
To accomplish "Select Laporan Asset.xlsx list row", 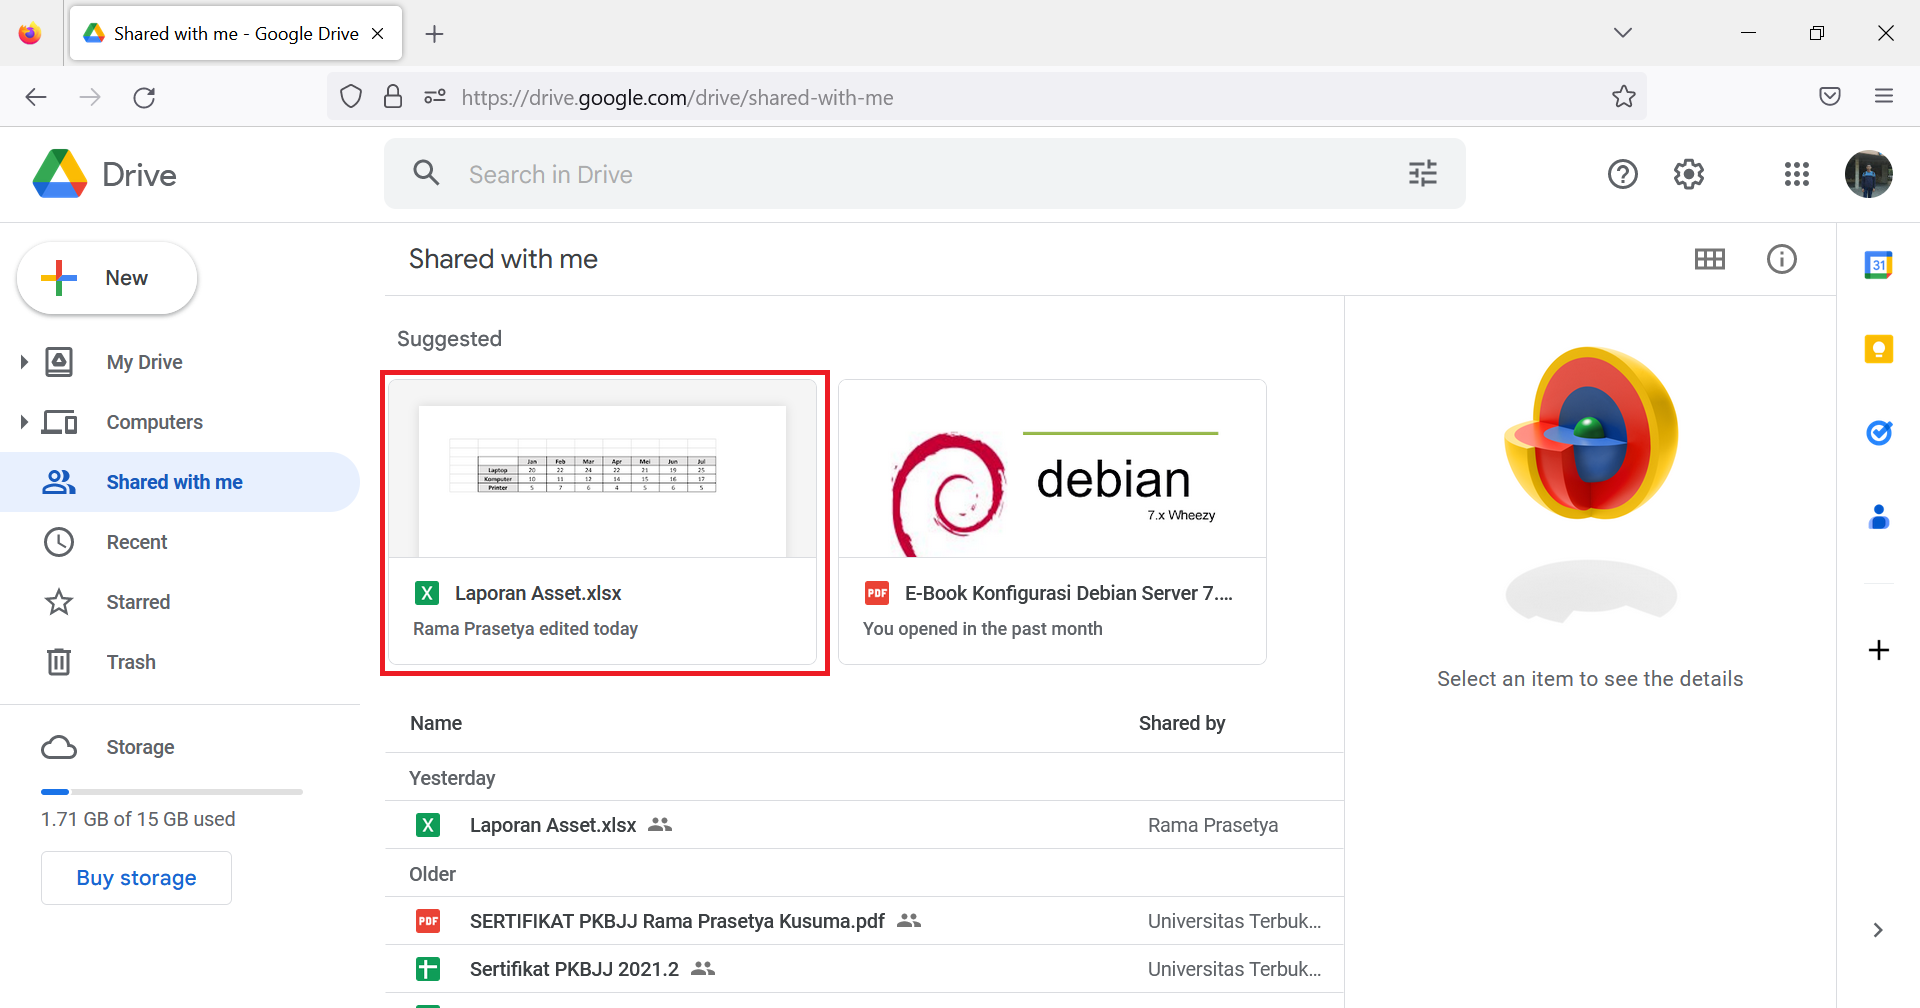I will [865, 825].
